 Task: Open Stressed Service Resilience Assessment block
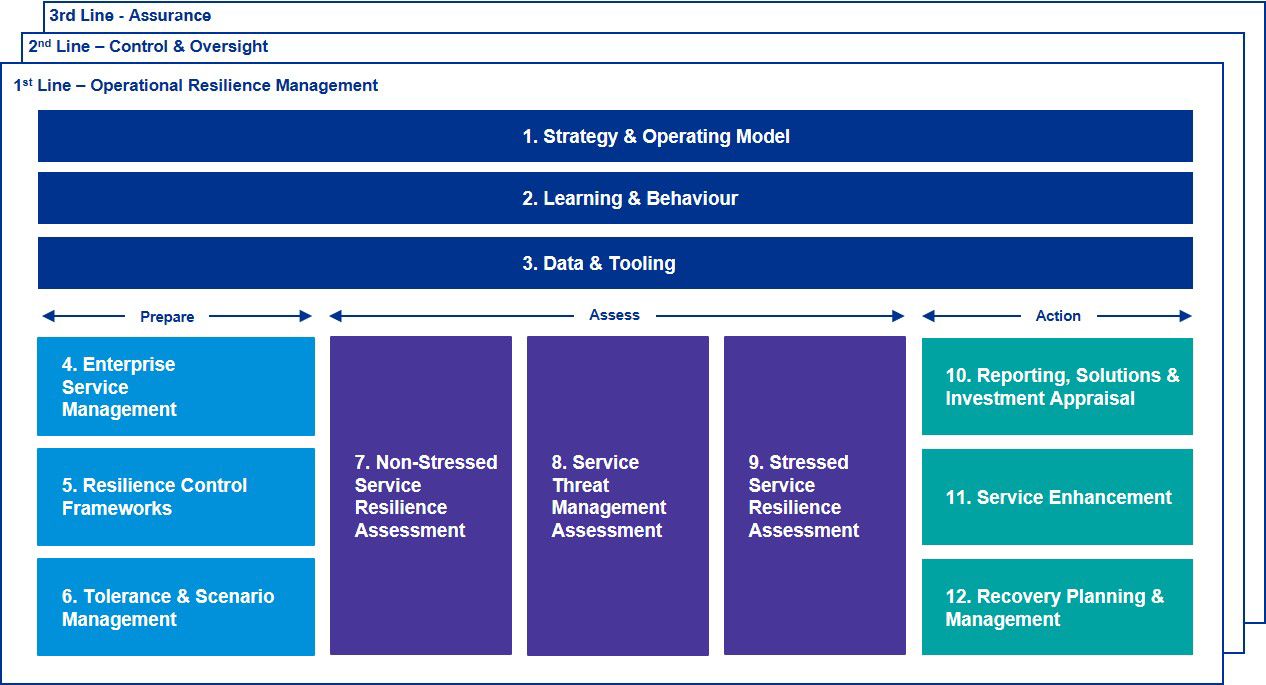point(815,496)
